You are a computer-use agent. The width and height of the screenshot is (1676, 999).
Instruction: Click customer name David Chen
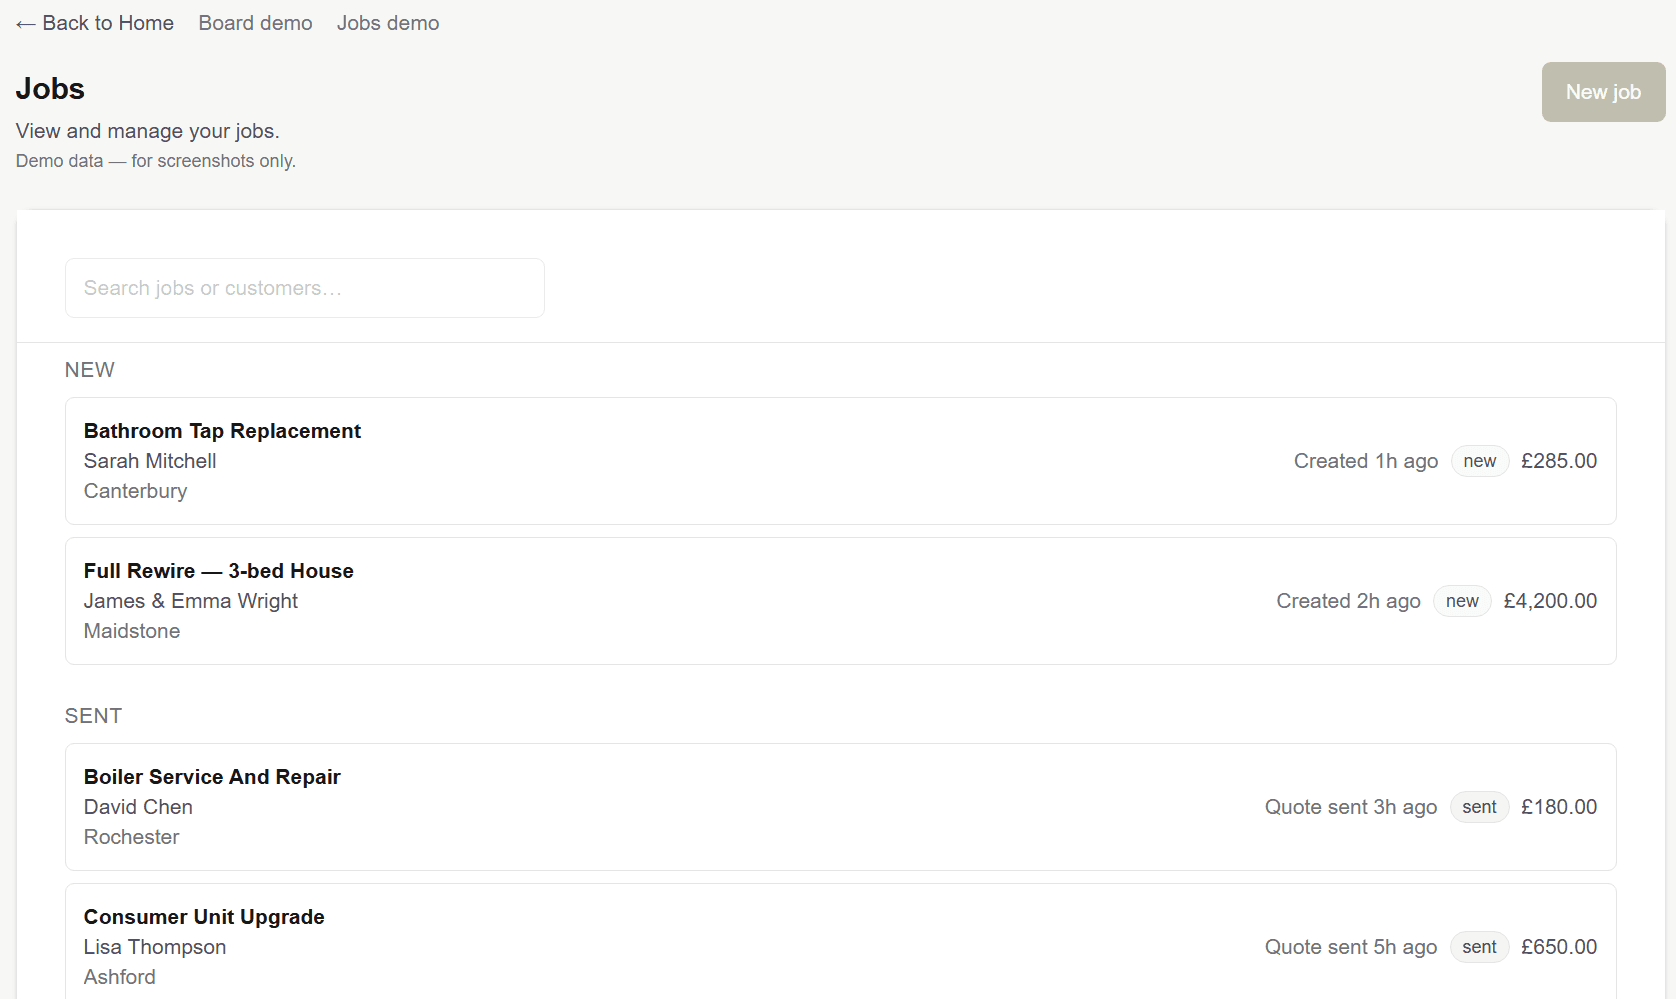tap(138, 807)
